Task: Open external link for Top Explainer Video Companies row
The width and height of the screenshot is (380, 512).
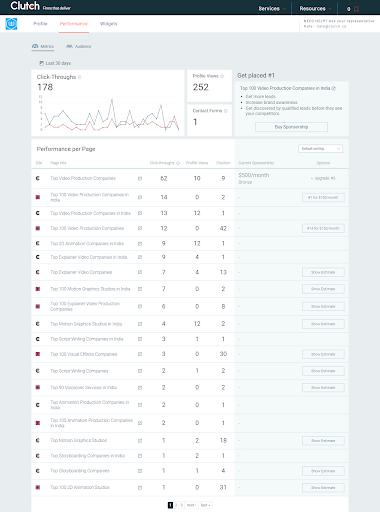Action: click(x=140, y=272)
